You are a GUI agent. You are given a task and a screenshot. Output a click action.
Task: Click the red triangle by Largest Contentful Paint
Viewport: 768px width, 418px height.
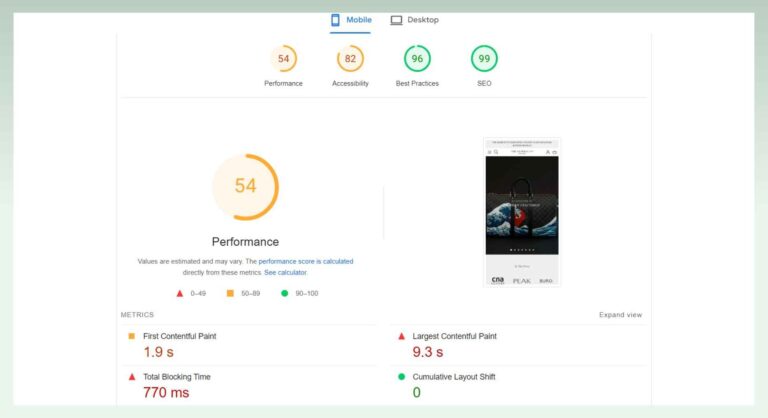pyautogui.click(x=402, y=336)
